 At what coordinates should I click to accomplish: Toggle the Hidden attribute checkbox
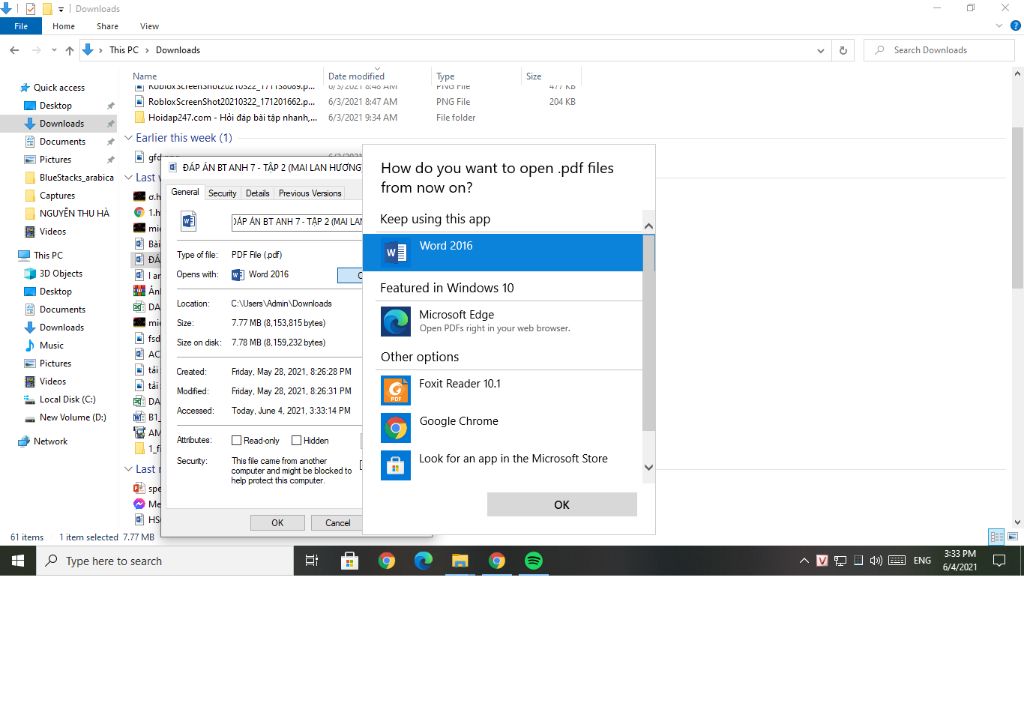tap(296, 441)
